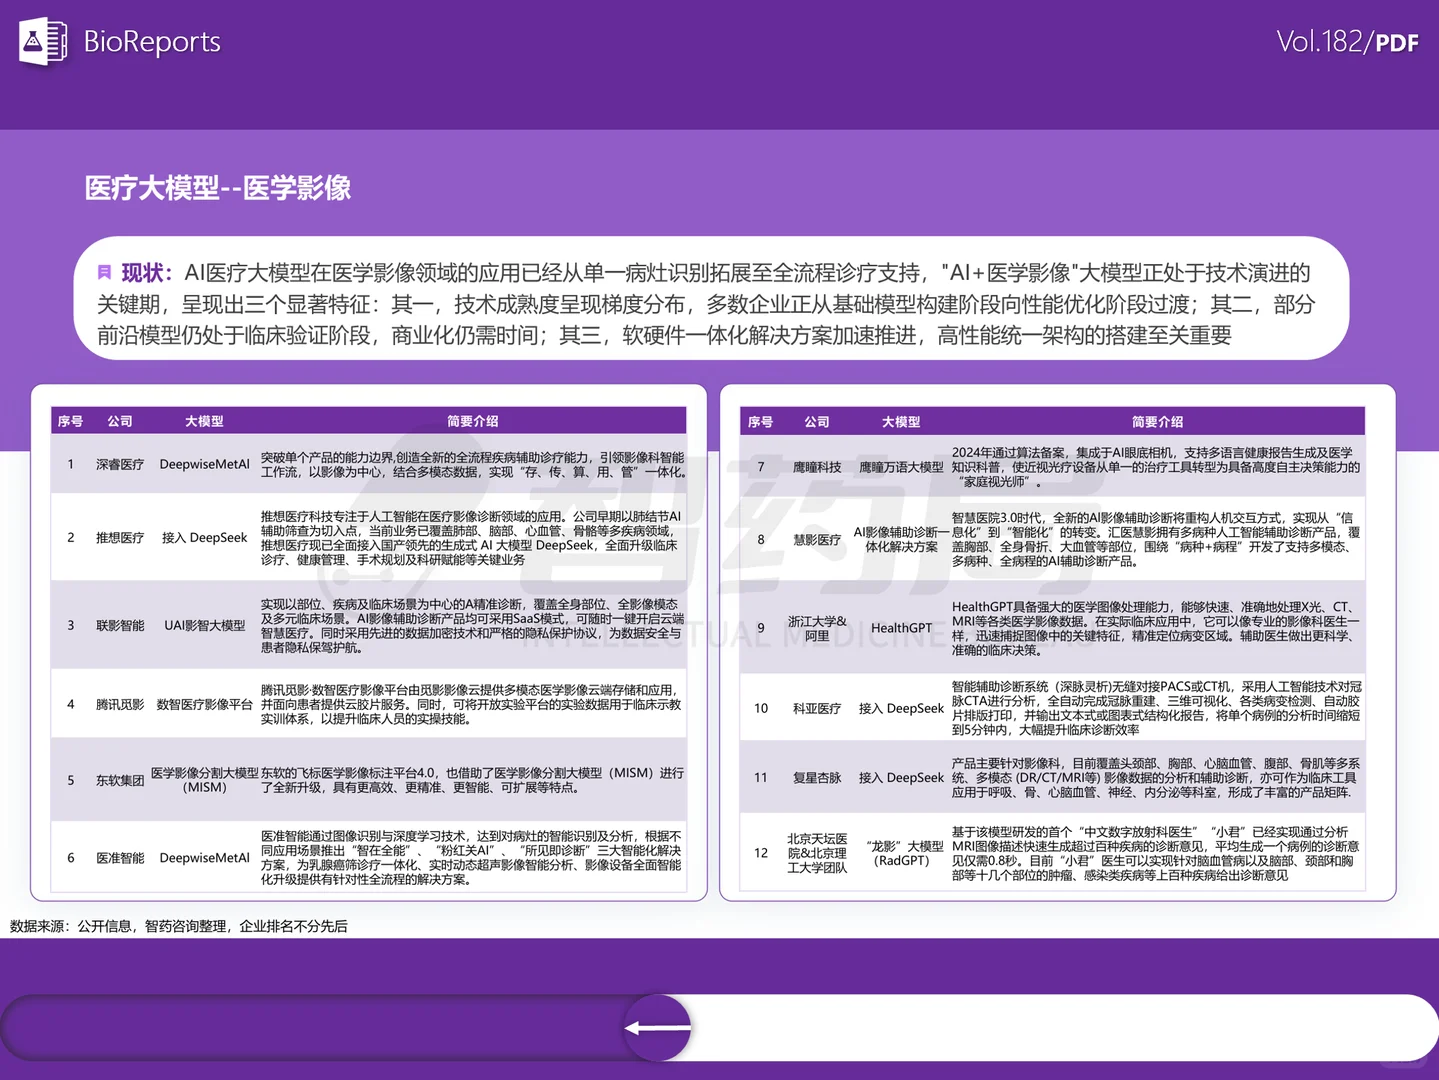Expand the 简要介绍 column header

tap(472, 421)
